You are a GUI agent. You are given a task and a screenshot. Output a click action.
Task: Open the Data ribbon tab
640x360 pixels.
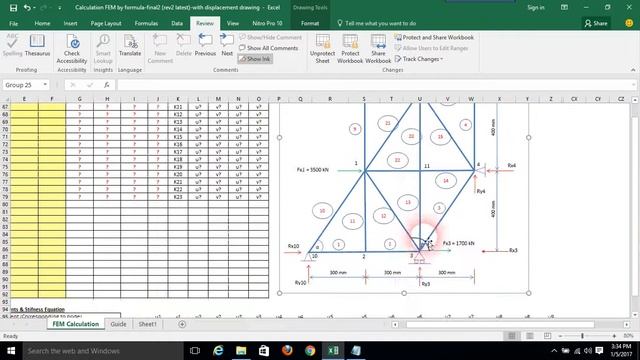pos(177,23)
